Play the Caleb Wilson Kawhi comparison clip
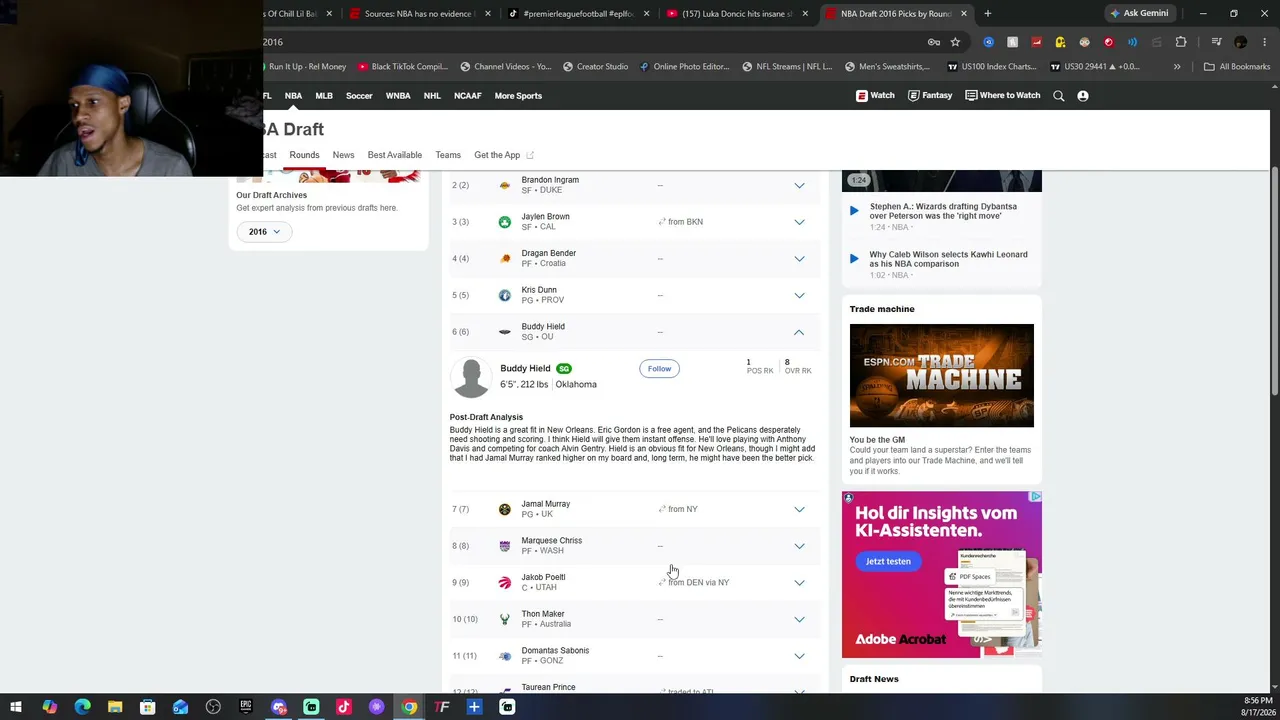1280x720 pixels. [x=853, y=258]
